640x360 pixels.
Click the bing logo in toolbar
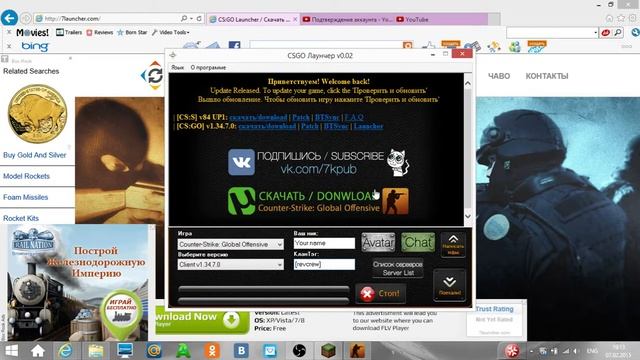[35, 47]
